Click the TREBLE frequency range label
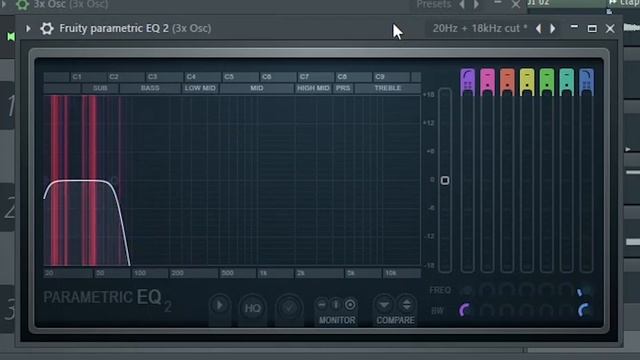640x360 pixels. tap(387, 88)
